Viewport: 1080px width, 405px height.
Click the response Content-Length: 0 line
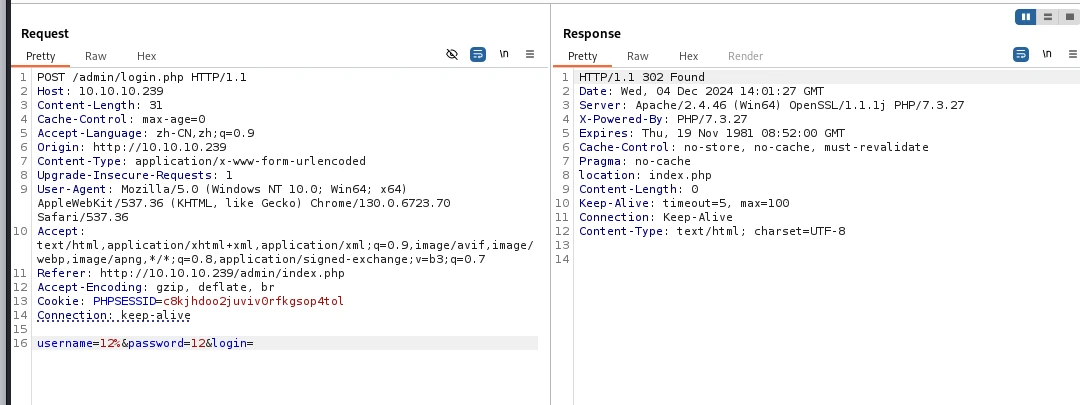pos(638,189)
